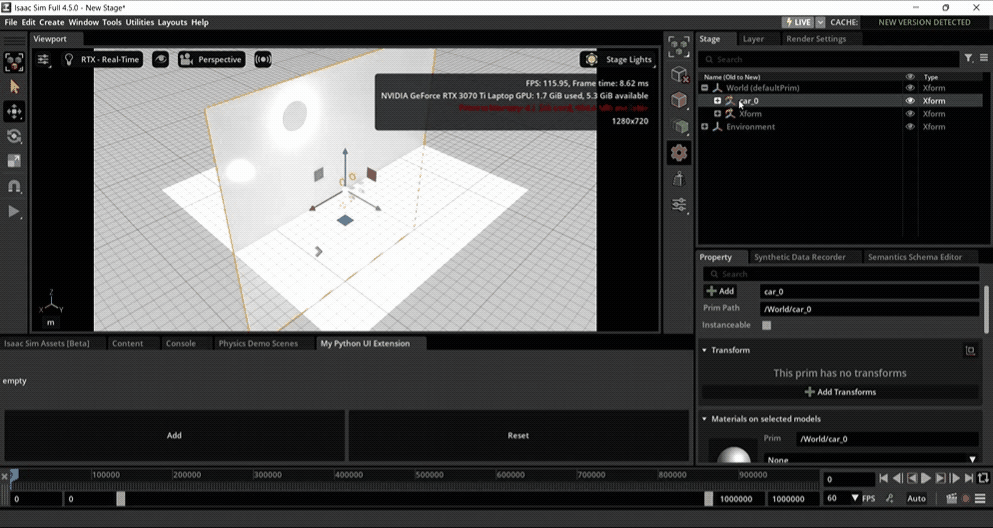This screenshot has width=993, height=528.
Task: Toggle visibility of Environment prim
Action: 910,127
